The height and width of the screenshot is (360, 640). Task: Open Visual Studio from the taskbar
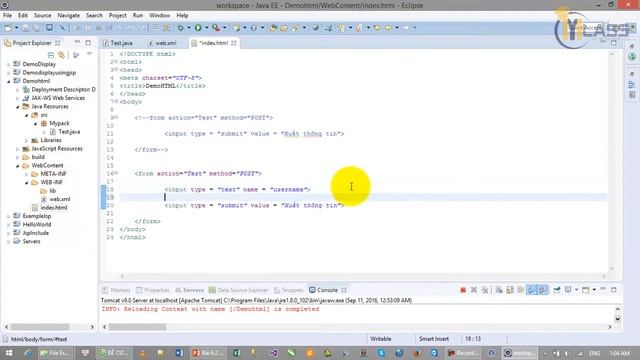point(274,353)
